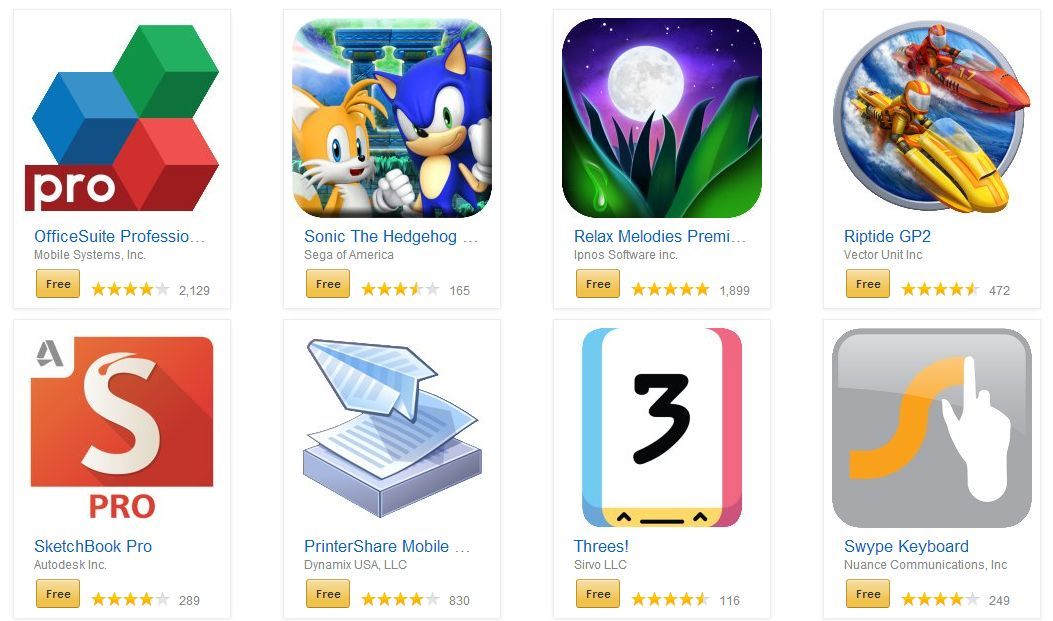This screenshot has width=1053, height=621.
Task: Select the SketchBook Pro app icon
Action: (122, 428)
